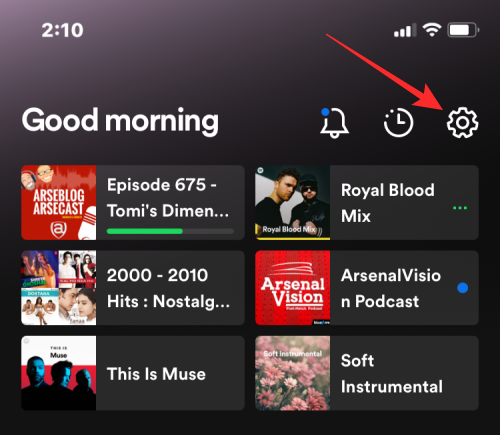Open Royal Blood Mix title text
Image resolution: width=500 pixels, height=435 pixels.
coord(388,203)
